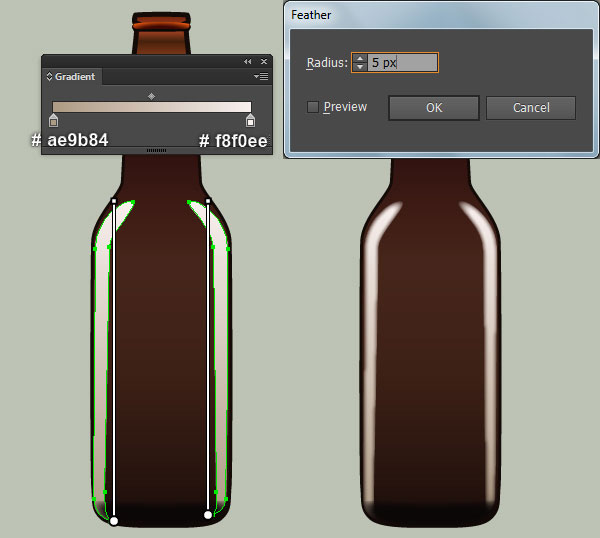Click right gradient annotator top square handle

pyautogui.click(x=208, y=201)
